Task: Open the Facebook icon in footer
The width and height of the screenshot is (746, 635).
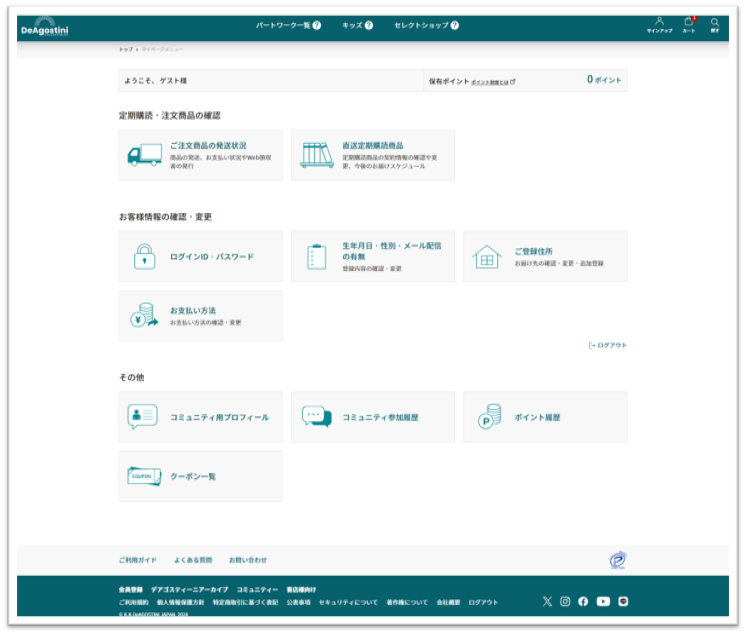Action: click(583, 601)
